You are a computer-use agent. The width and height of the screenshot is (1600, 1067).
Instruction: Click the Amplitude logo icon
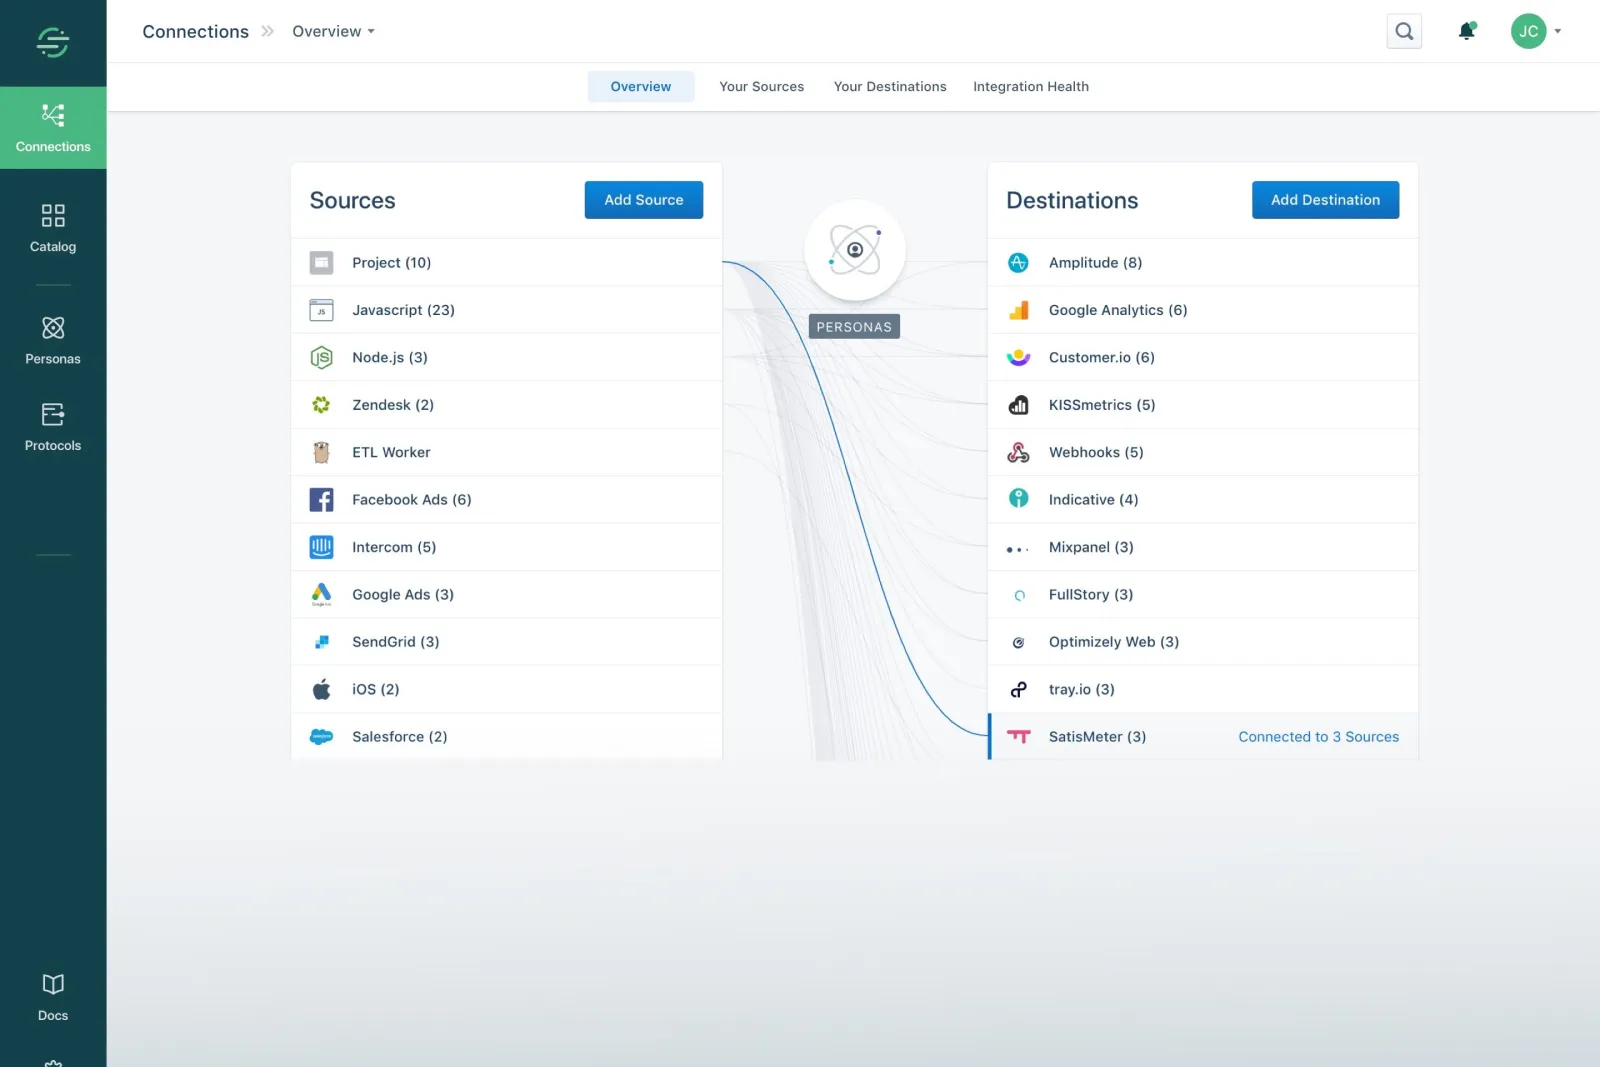coord(1018,263)
